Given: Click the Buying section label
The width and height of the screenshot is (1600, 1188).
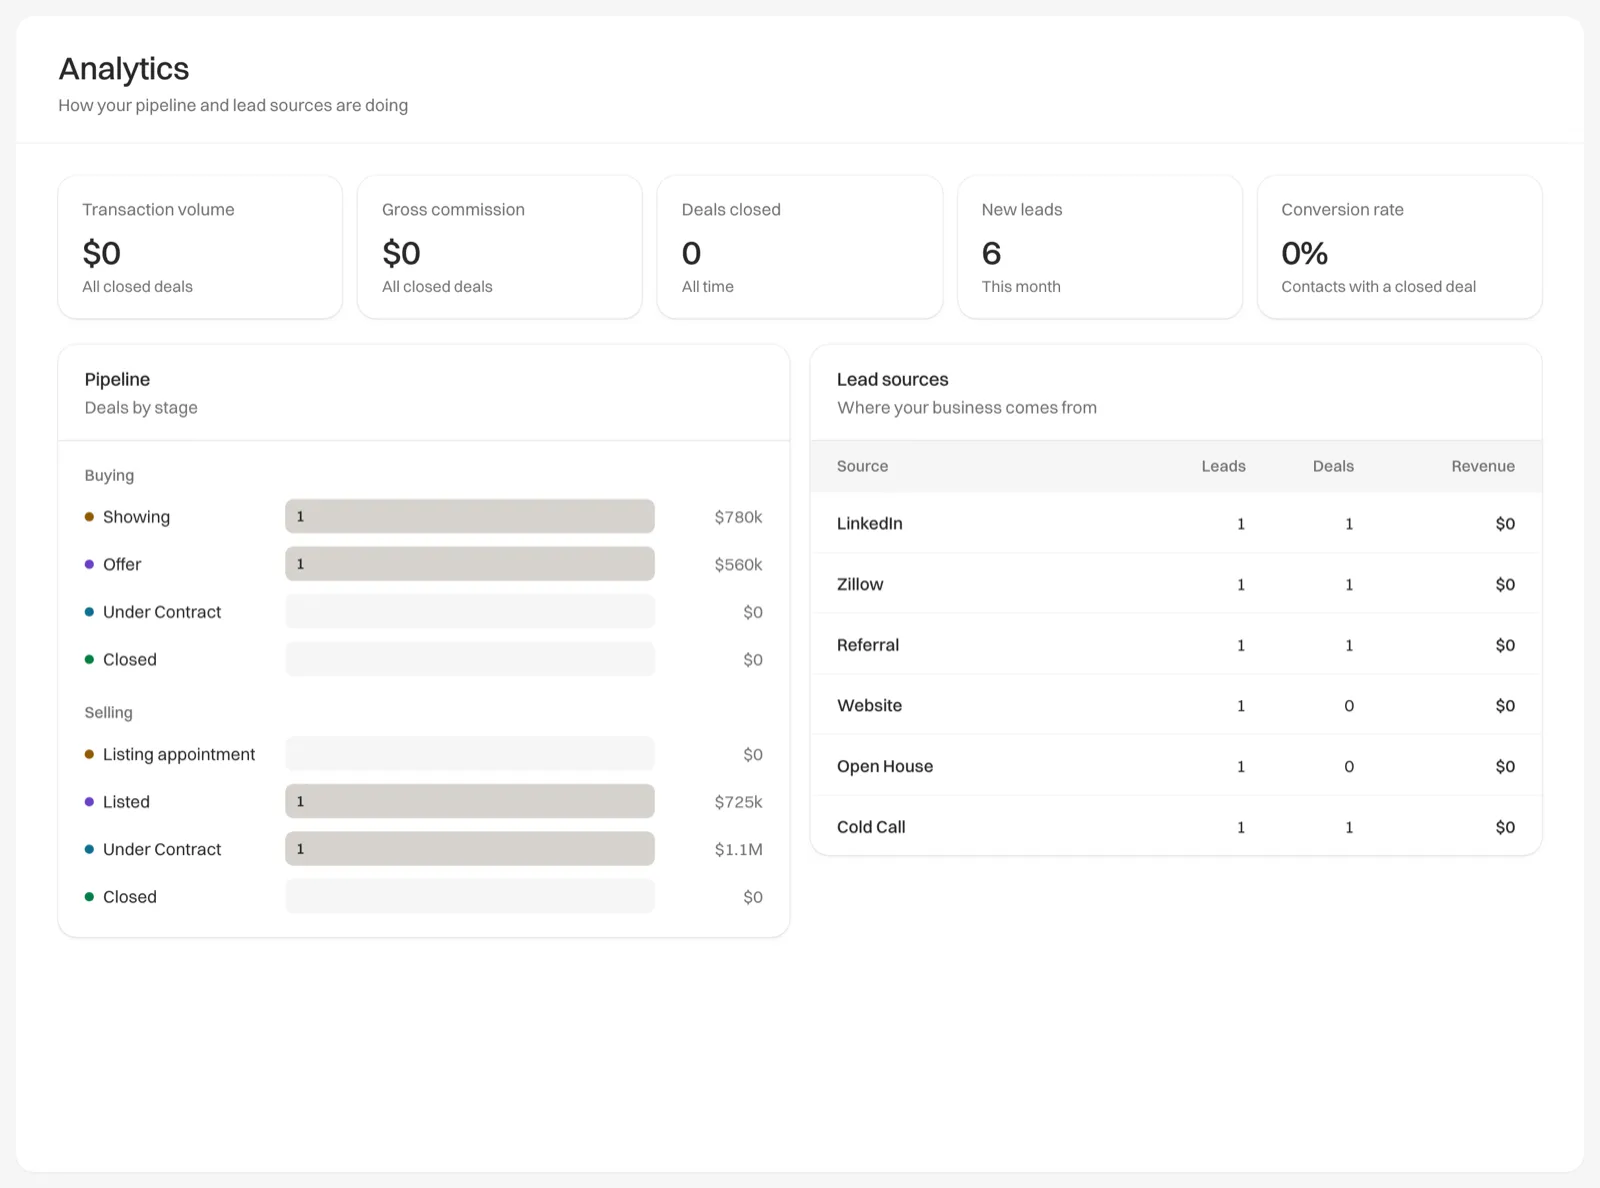Looking at the screenshot, I should (109, 475).
